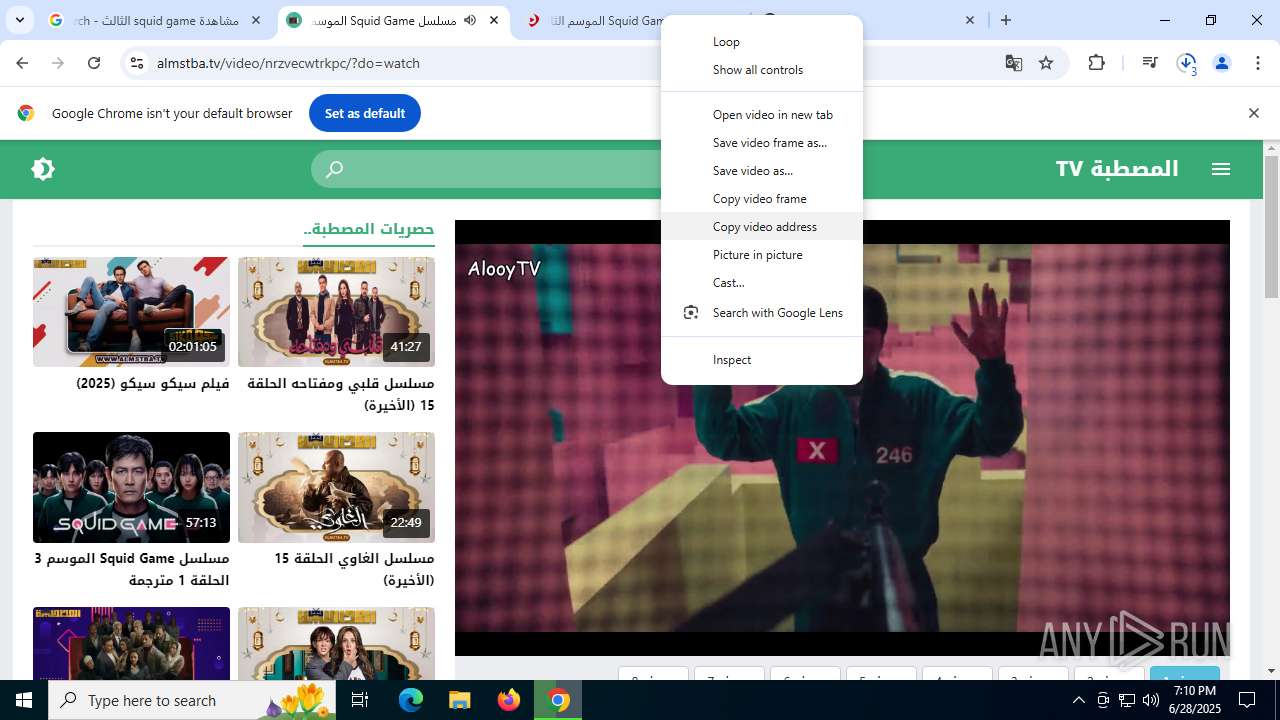Translate this page with Google Translate icon
The height and width of the screenshot is (720, 1280).
[1014, 63]
